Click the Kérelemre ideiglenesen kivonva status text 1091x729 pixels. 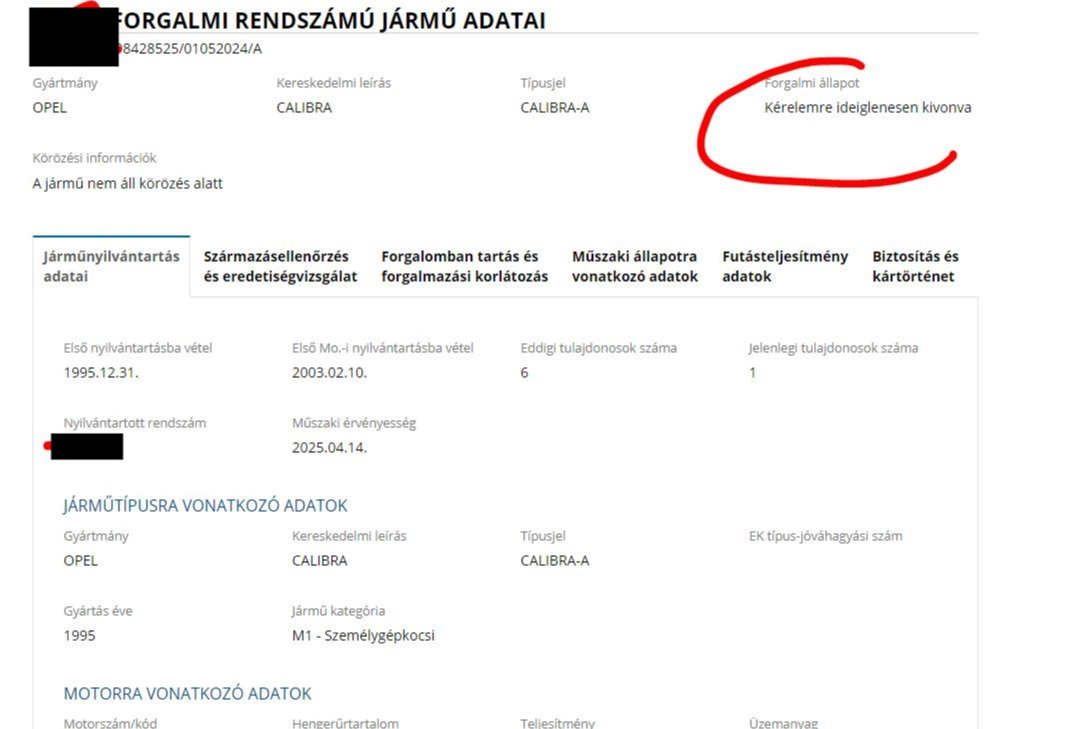[867, 108]
